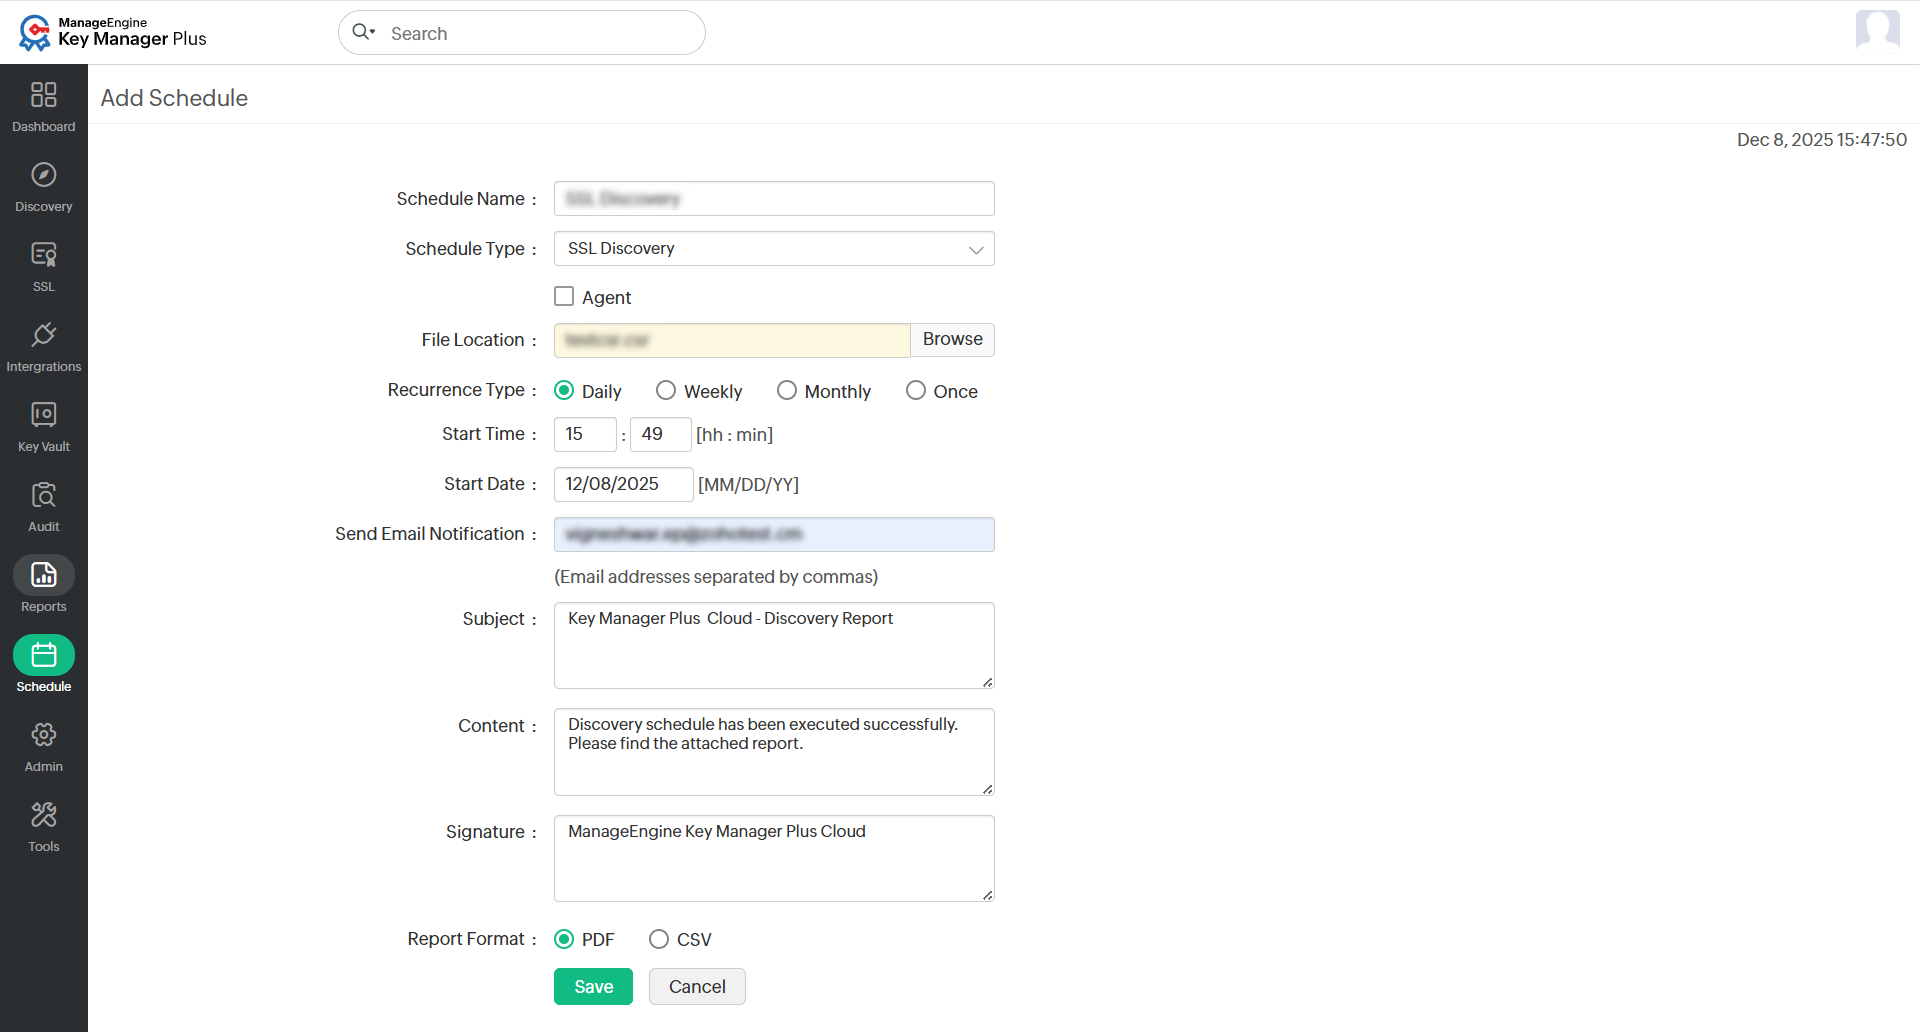The height and width of the screenshot is (1032, 1920).
Task: Click the File Location field
Action: [732, 340]
